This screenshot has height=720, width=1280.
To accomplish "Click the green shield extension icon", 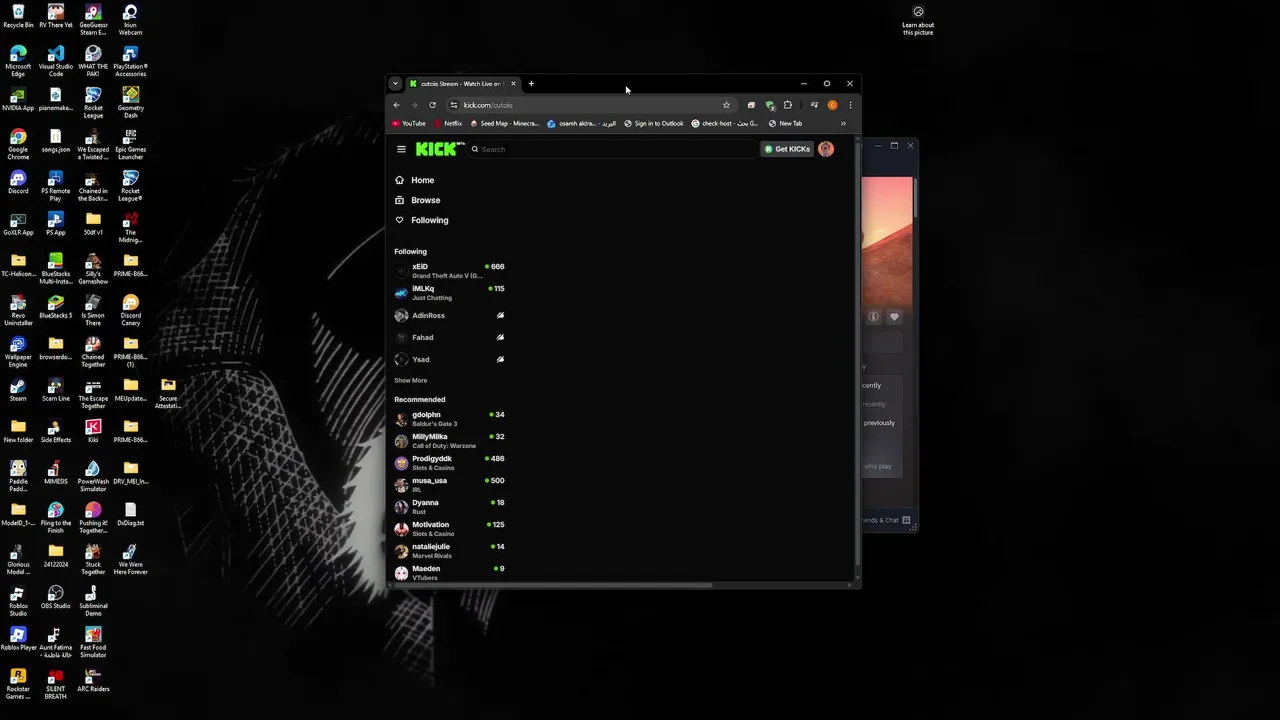I will coord(770,105).
